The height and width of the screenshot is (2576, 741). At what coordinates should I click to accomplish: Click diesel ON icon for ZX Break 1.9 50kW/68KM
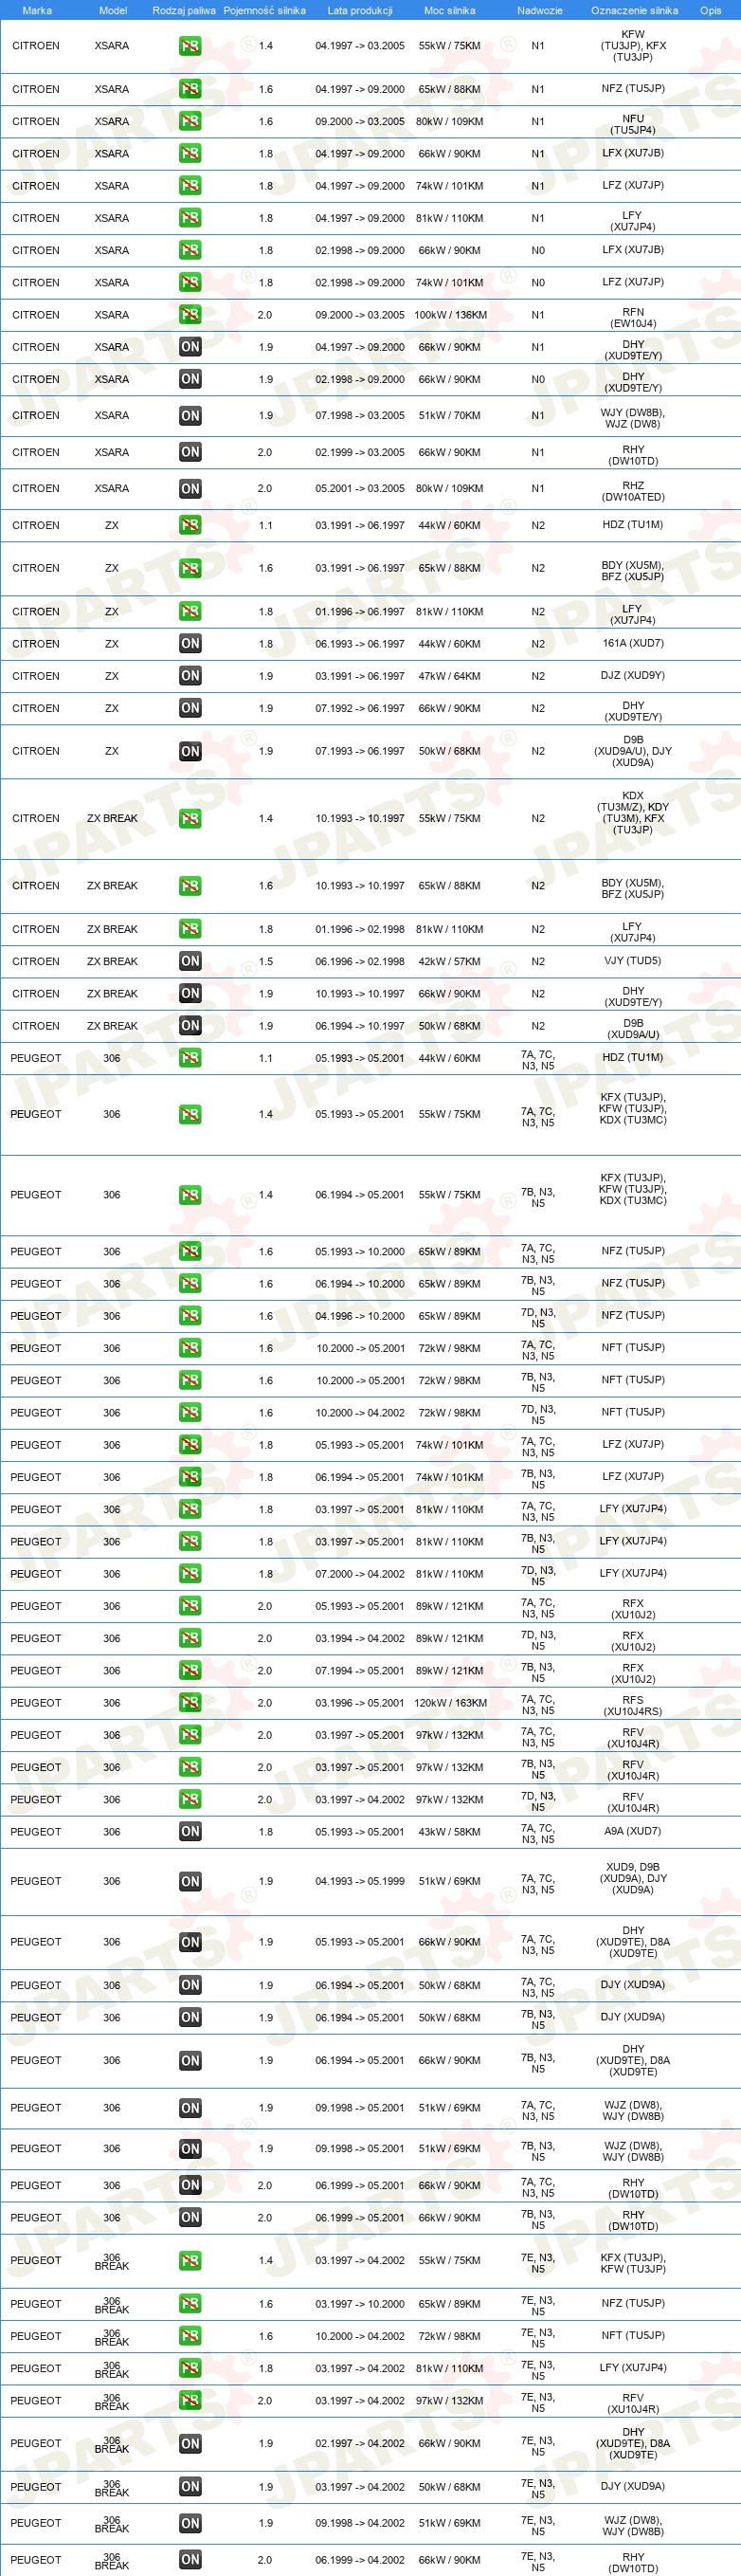click(x=190, y=1026)
